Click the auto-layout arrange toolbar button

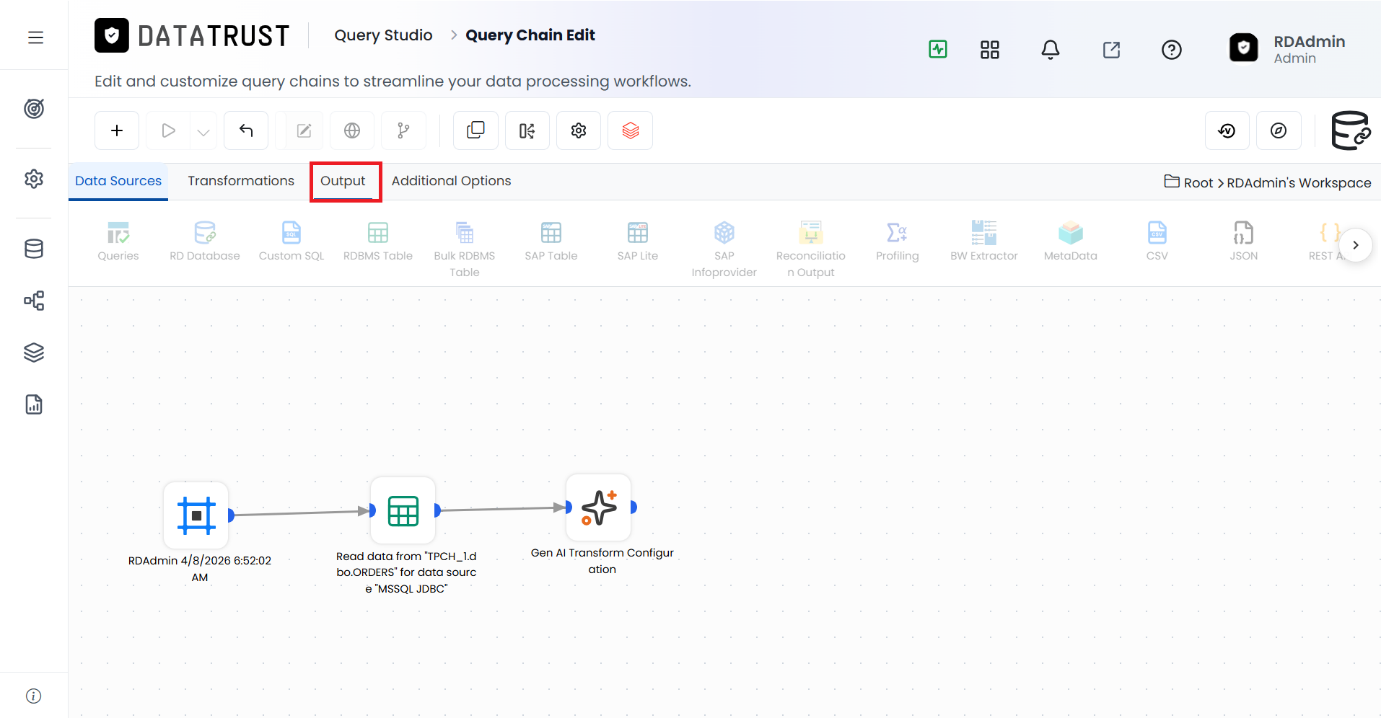(x=527, y=130)
